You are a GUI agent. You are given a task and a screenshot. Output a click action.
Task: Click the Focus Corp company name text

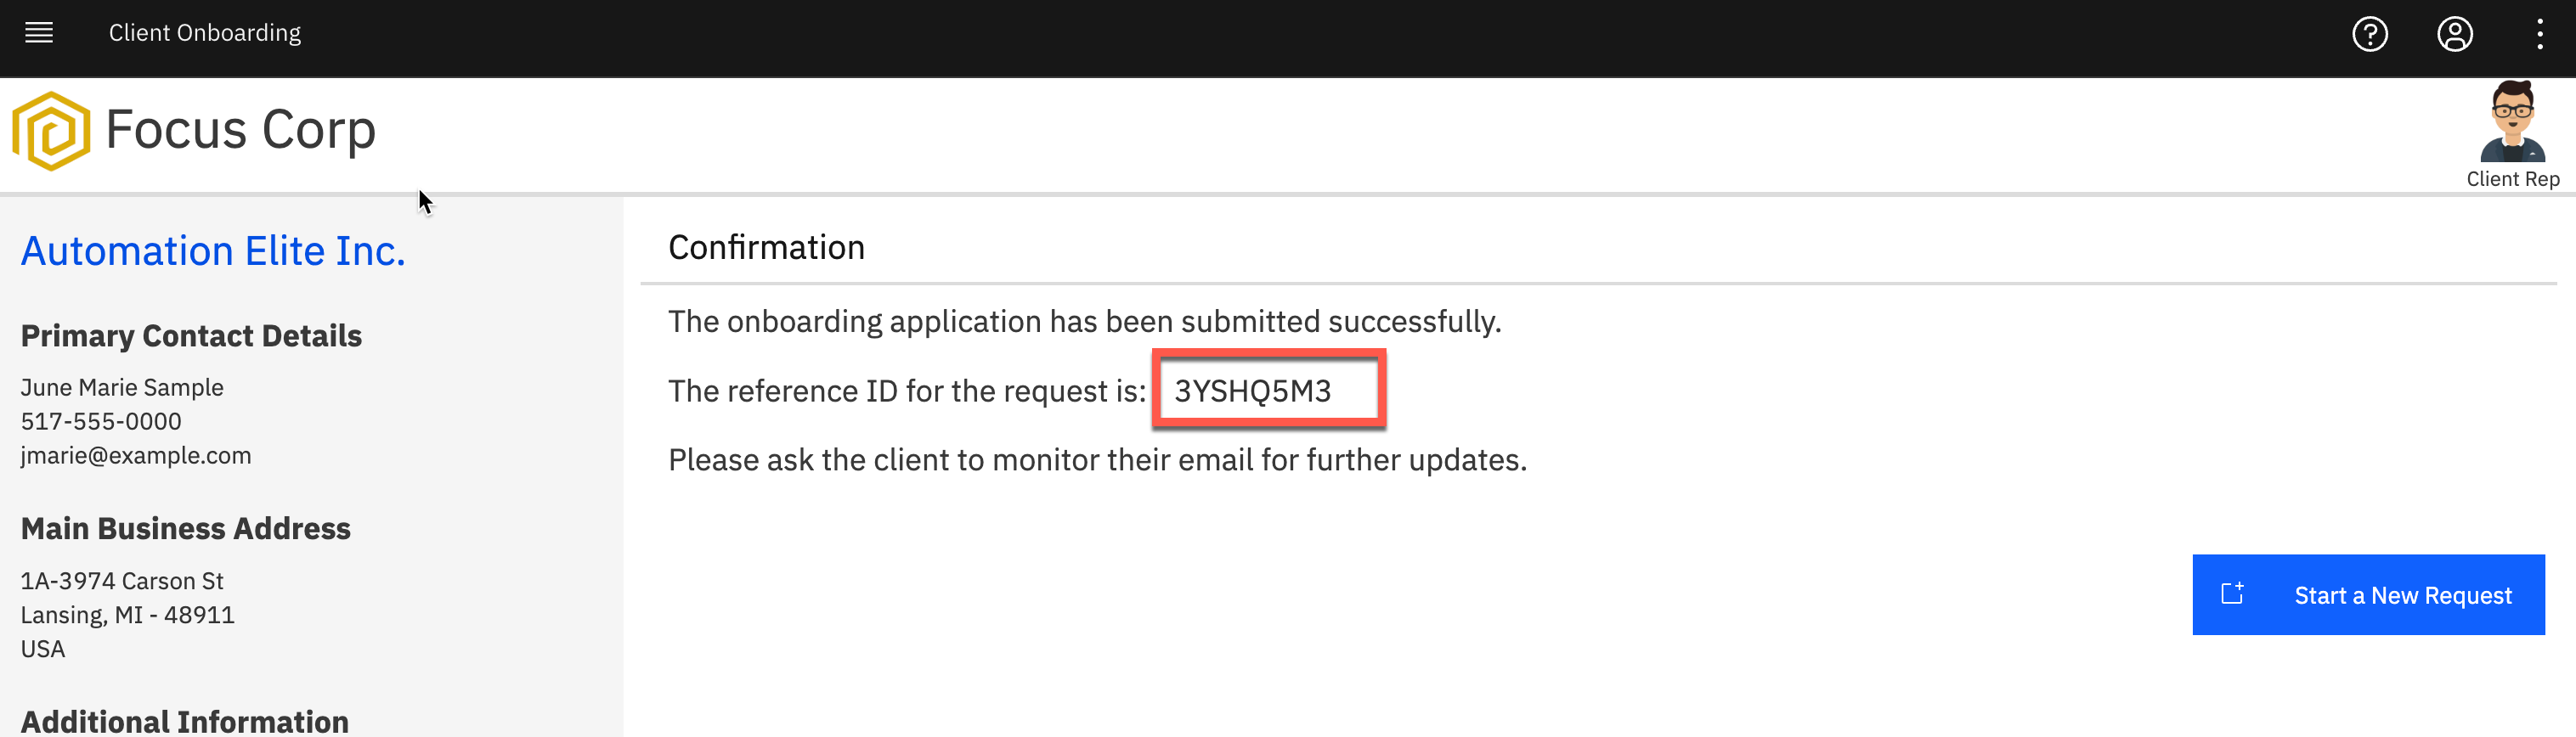point(240,130)
